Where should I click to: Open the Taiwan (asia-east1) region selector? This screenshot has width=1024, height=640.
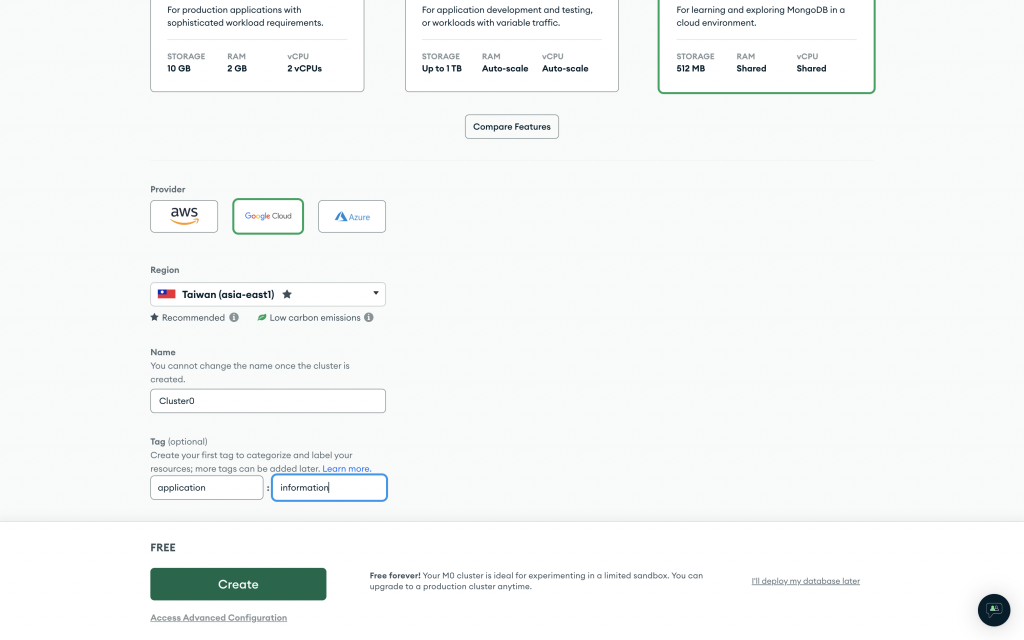[268, 294]
